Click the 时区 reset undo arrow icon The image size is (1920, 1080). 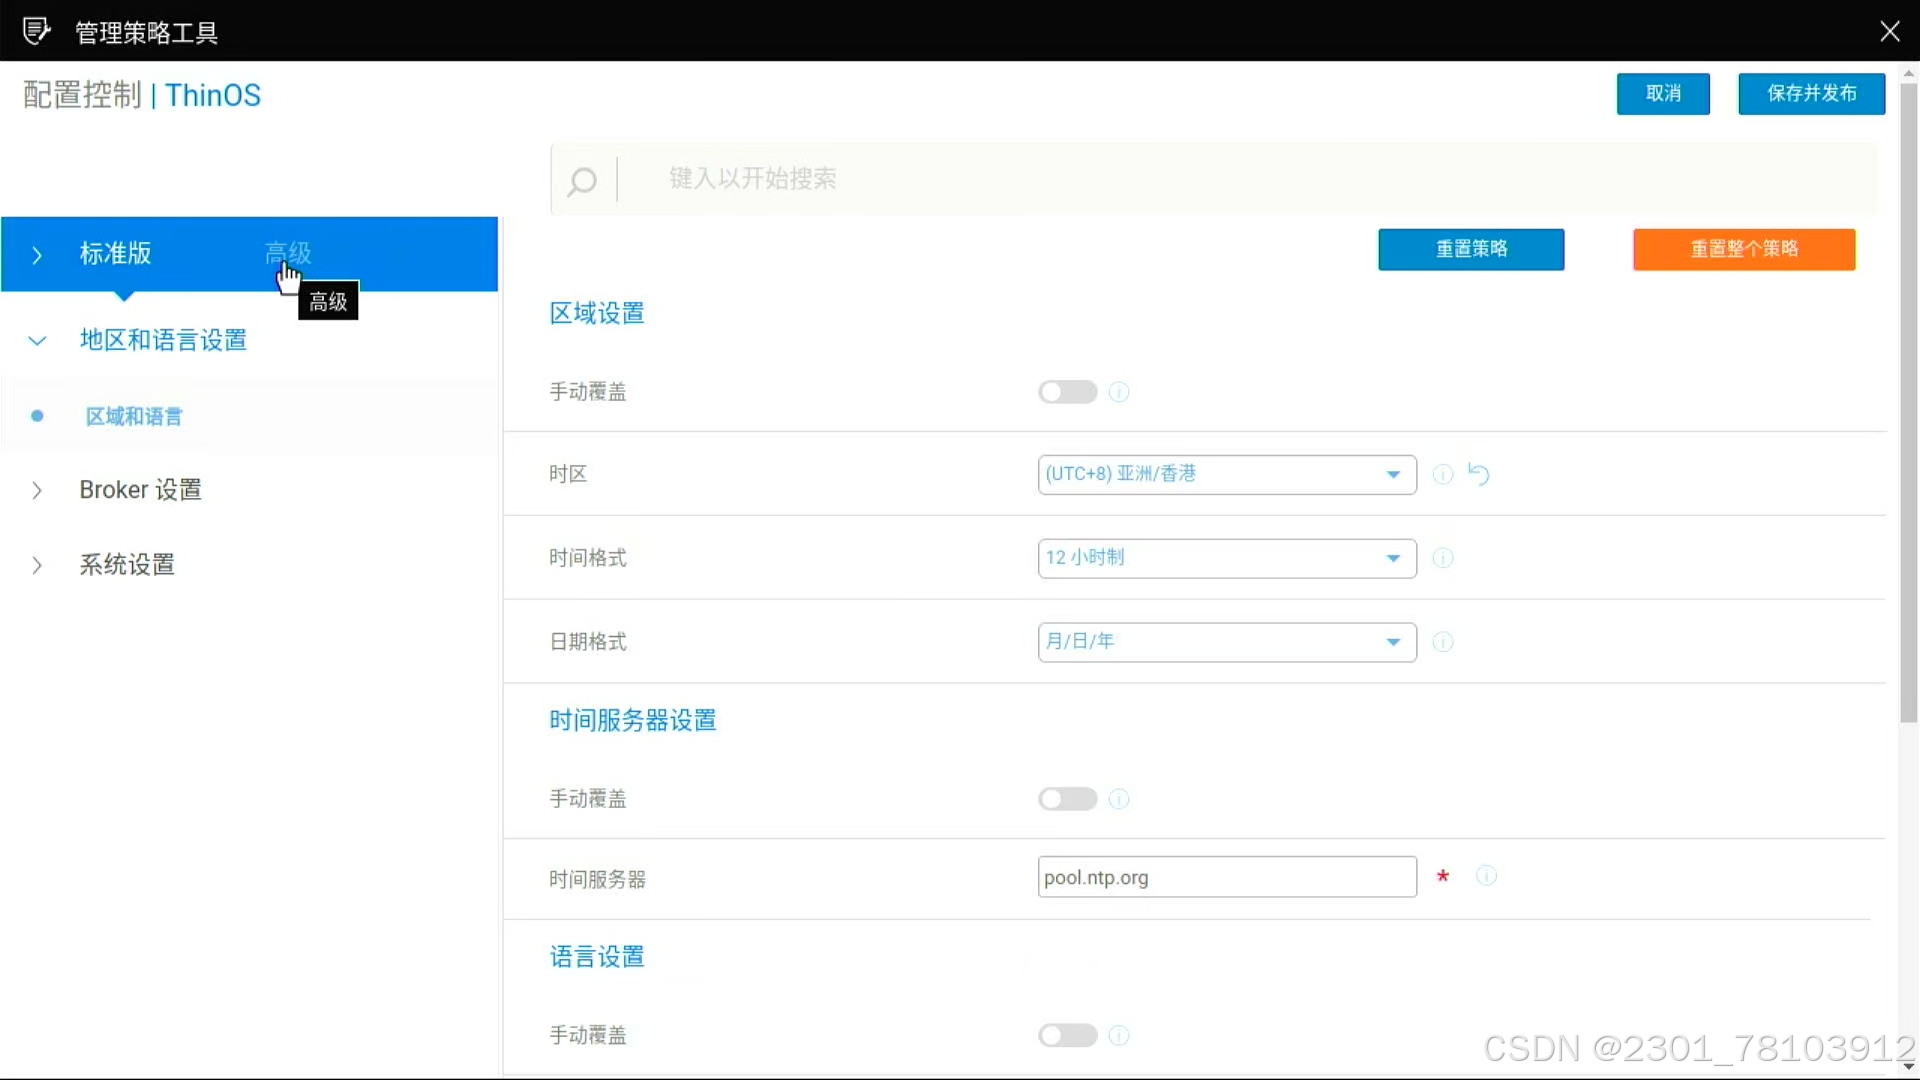pyautogui.click(x=1479, y=474)
